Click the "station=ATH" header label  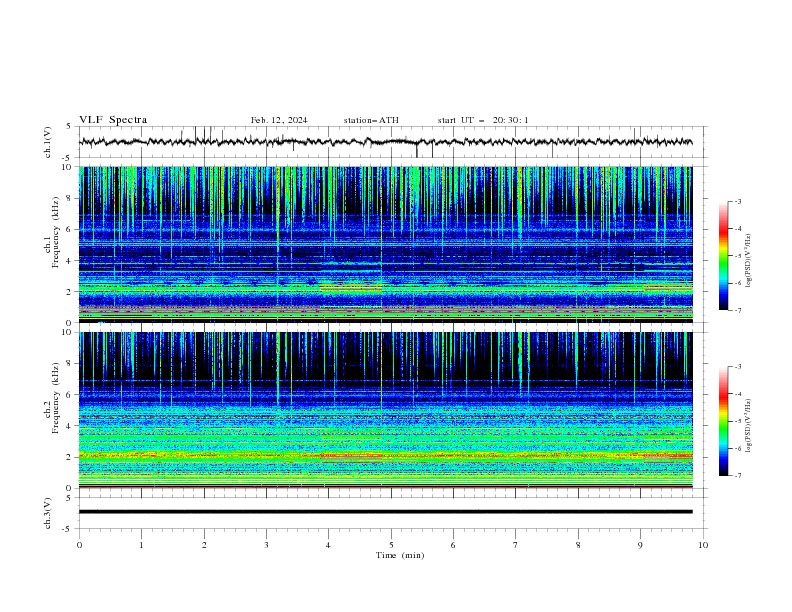[371, 120]
